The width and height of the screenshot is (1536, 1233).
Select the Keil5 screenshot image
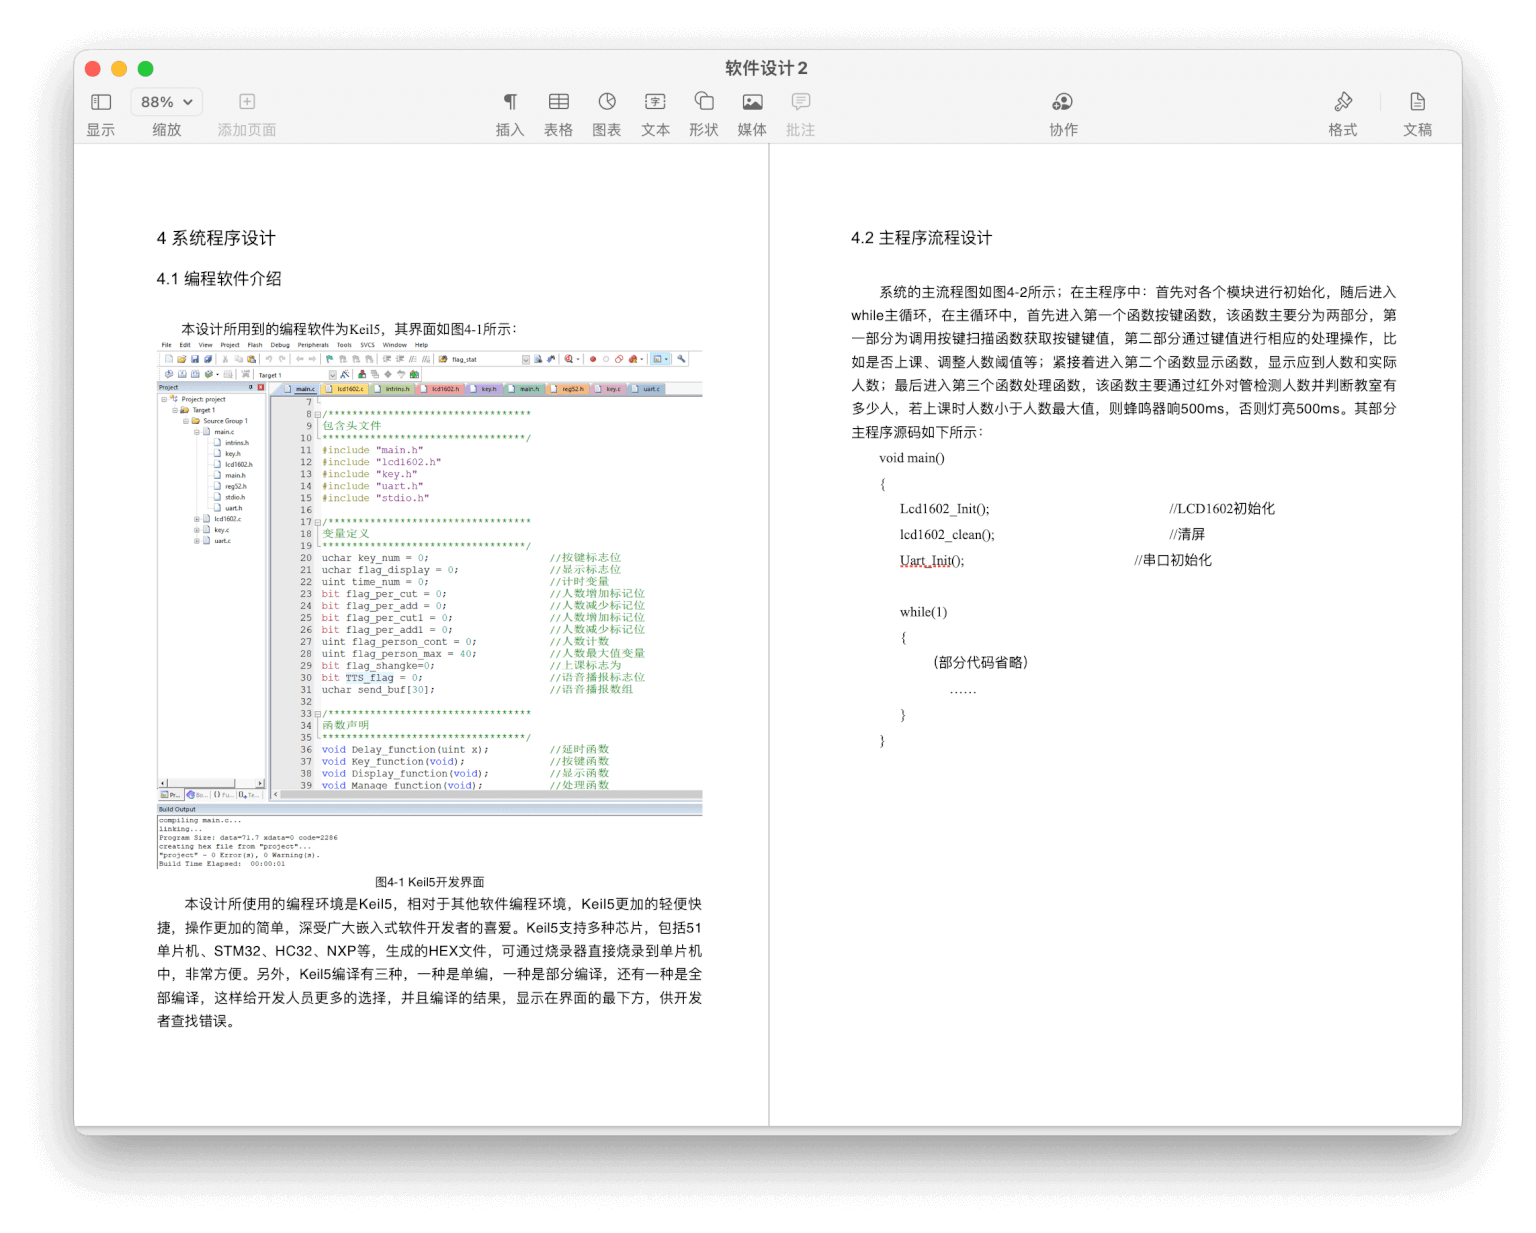pos(430,605)
